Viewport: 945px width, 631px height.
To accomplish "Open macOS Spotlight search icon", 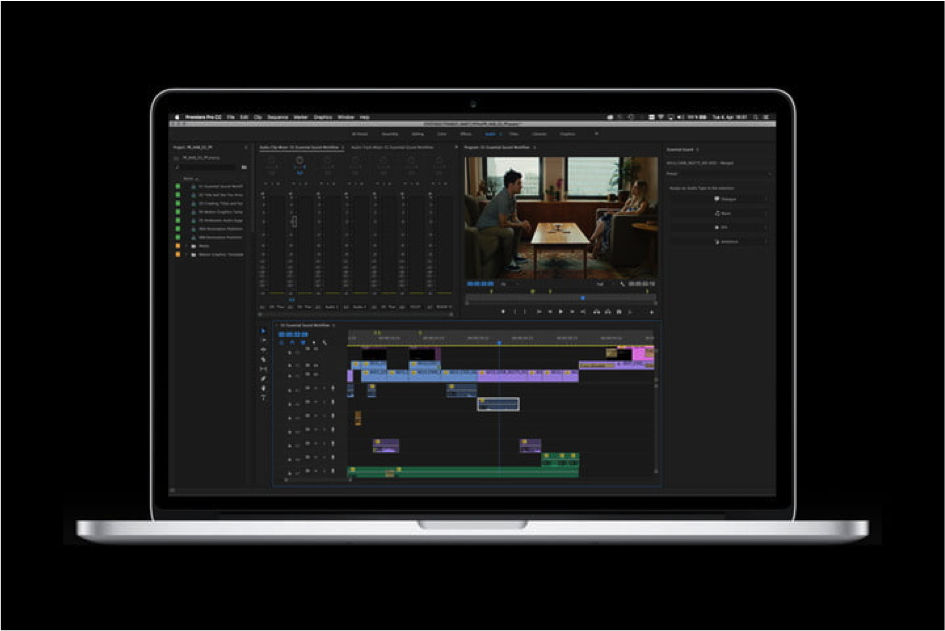I will coord(755,117).
